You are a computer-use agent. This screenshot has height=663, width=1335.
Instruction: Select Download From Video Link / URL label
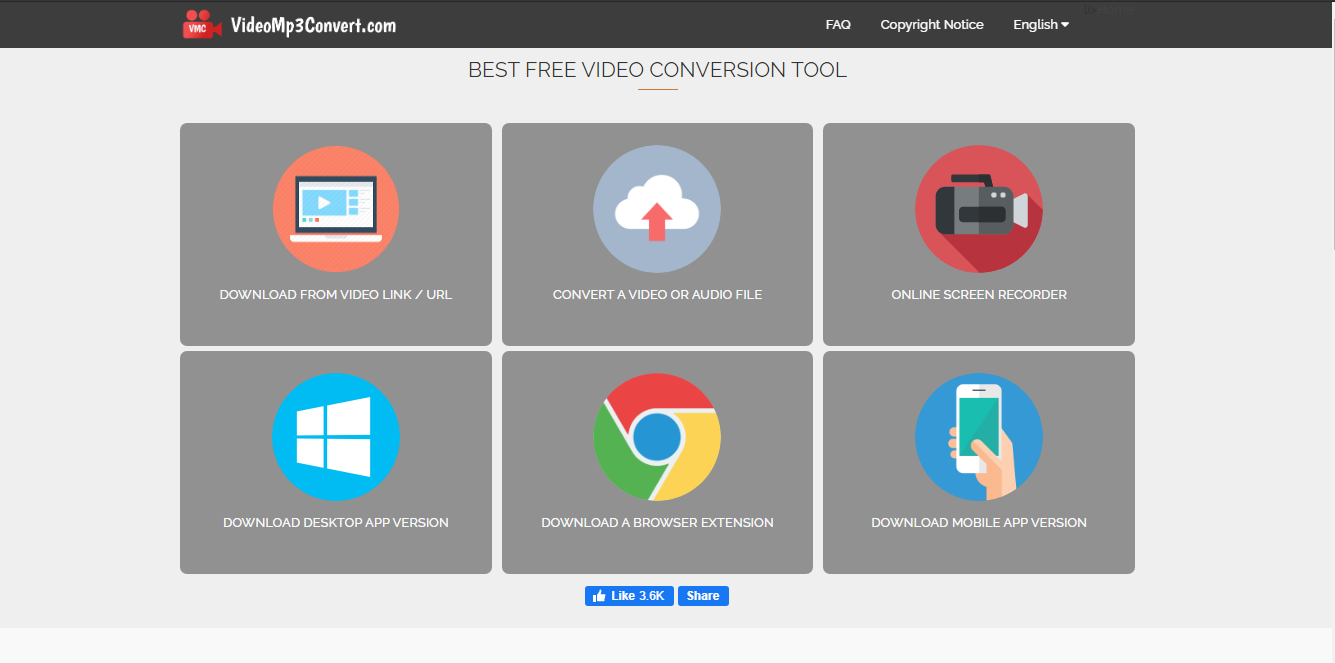tap(336, 295)
